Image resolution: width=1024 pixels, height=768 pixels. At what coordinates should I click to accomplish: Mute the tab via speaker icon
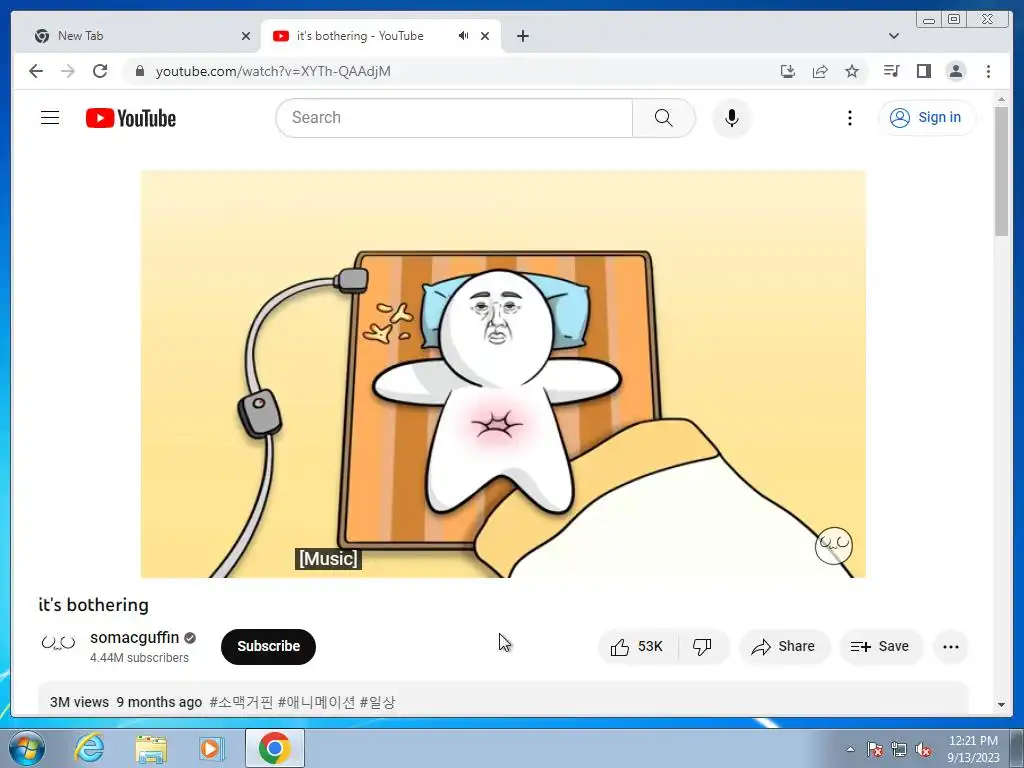point(463,36)
